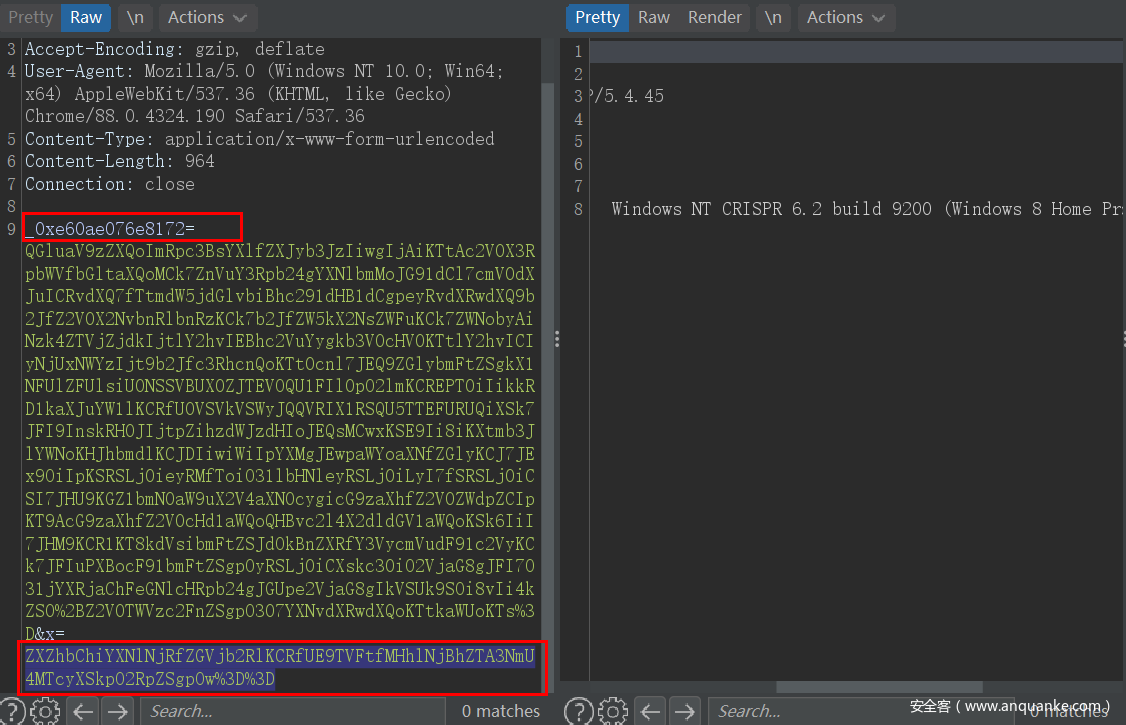
Task: Open help icon in response panel
Action: coord(579,711)
